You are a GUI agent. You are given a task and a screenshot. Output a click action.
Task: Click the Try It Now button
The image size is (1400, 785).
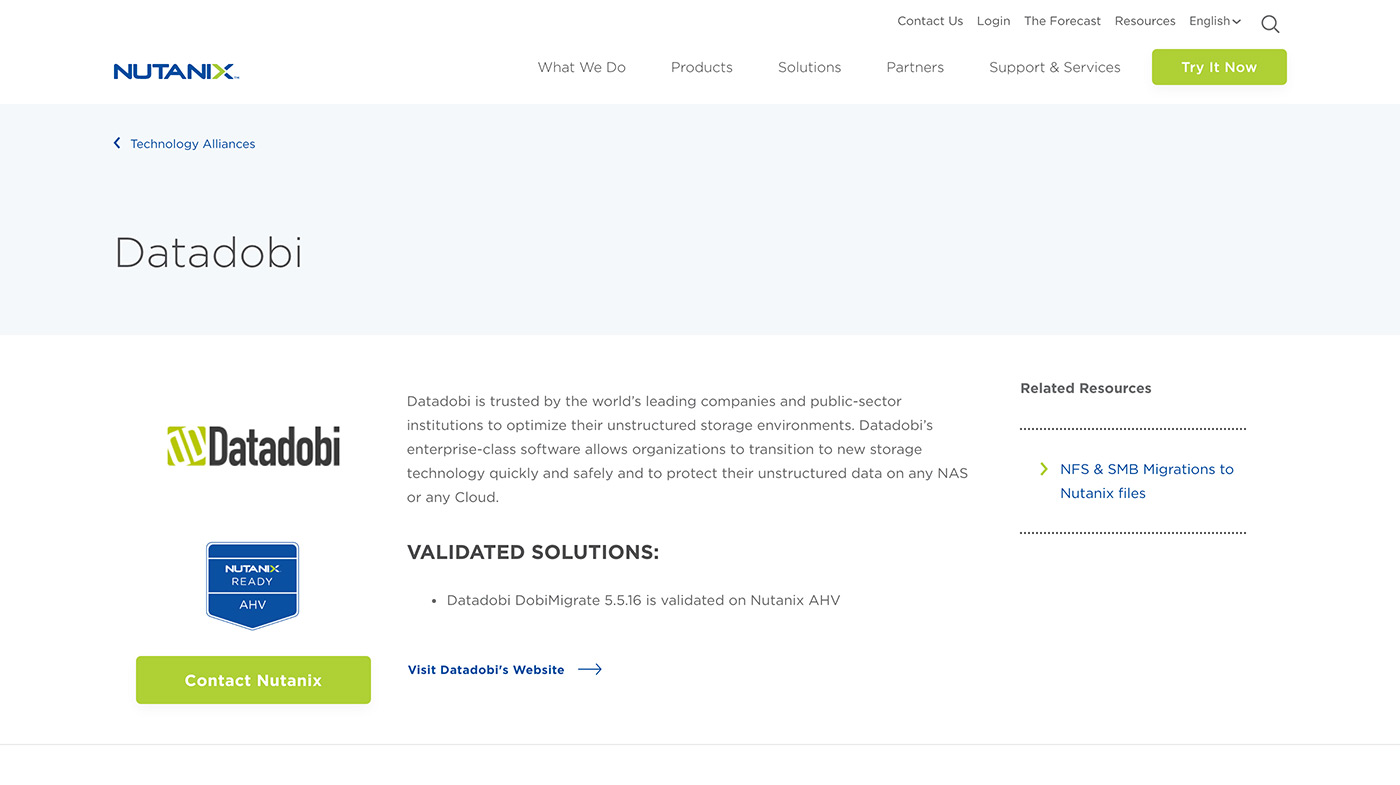pyautogui.click(x=1219, y=67)
